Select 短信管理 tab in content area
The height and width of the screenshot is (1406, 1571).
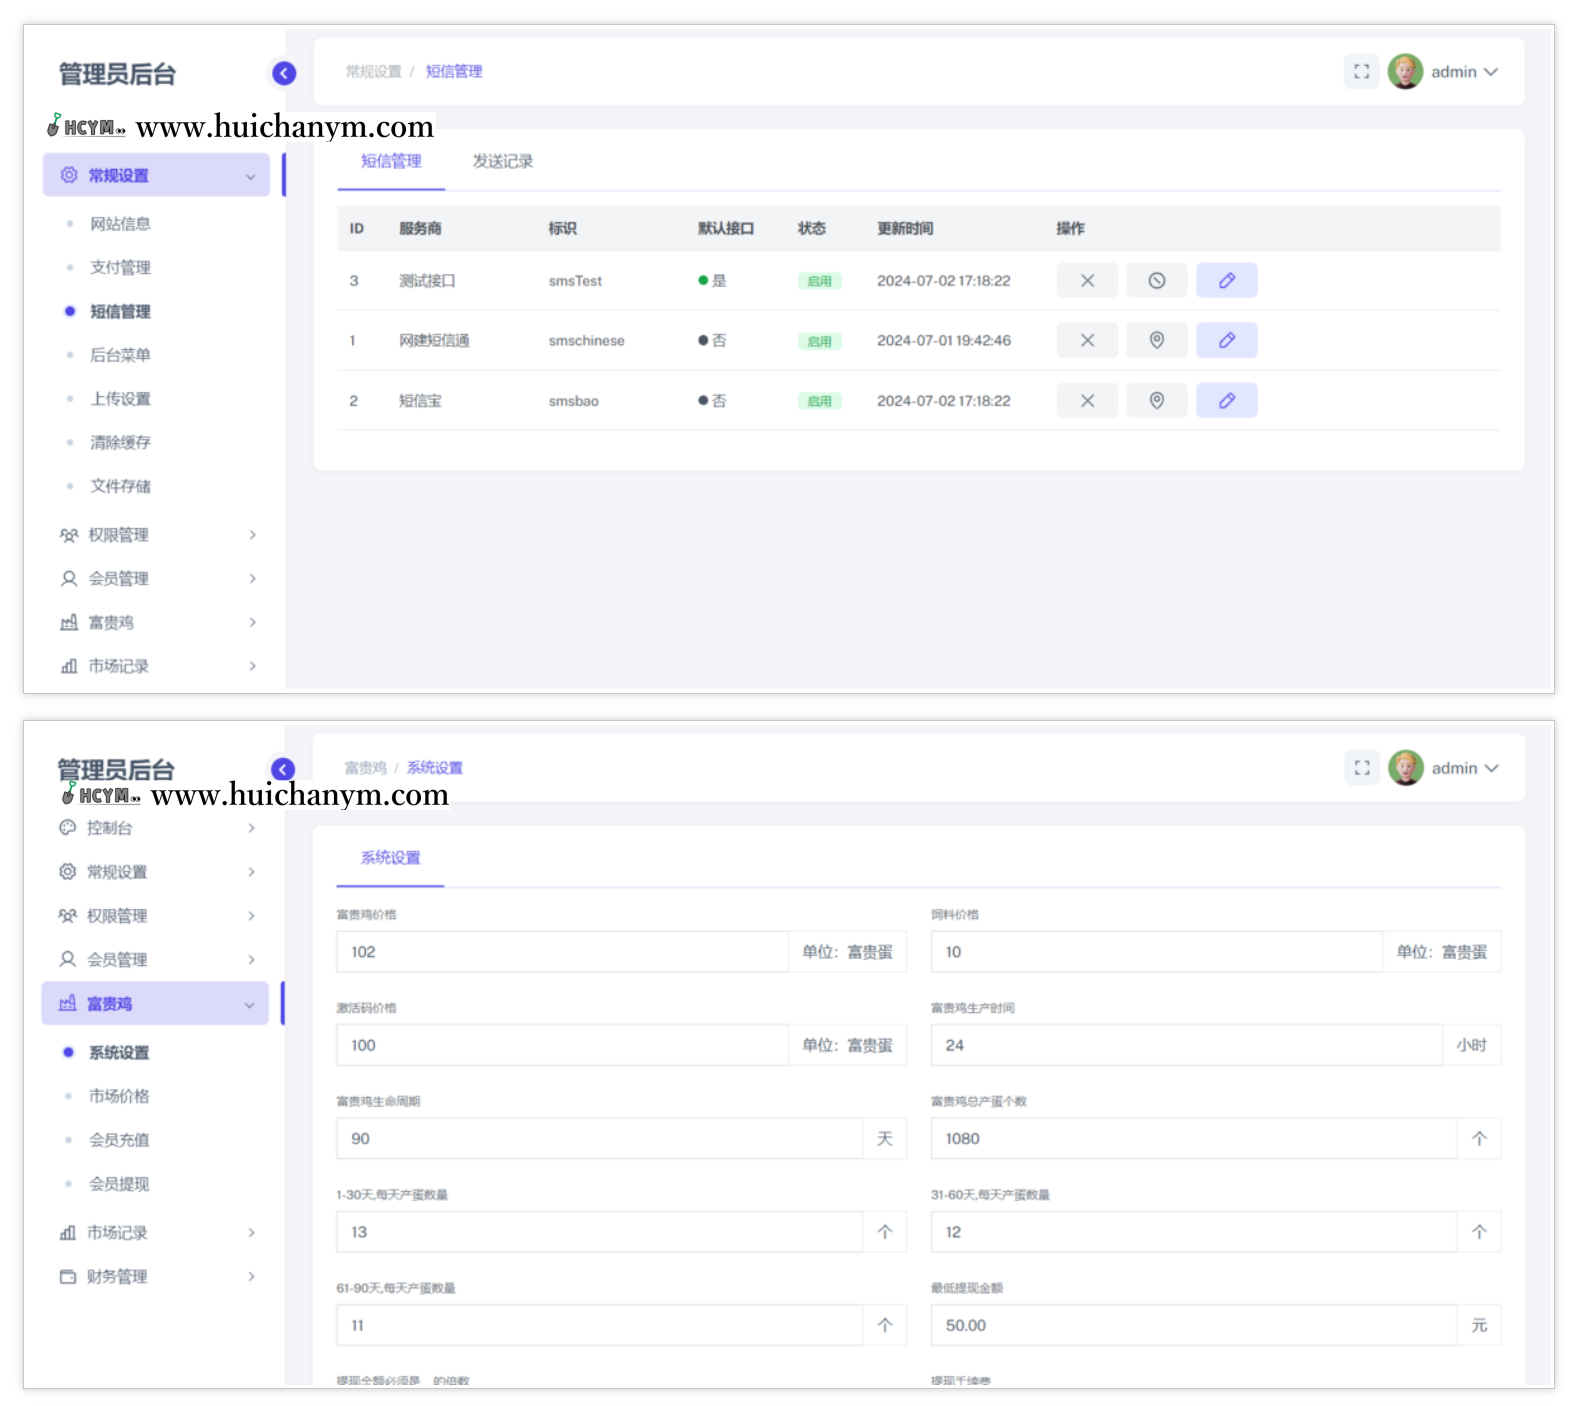391,162
